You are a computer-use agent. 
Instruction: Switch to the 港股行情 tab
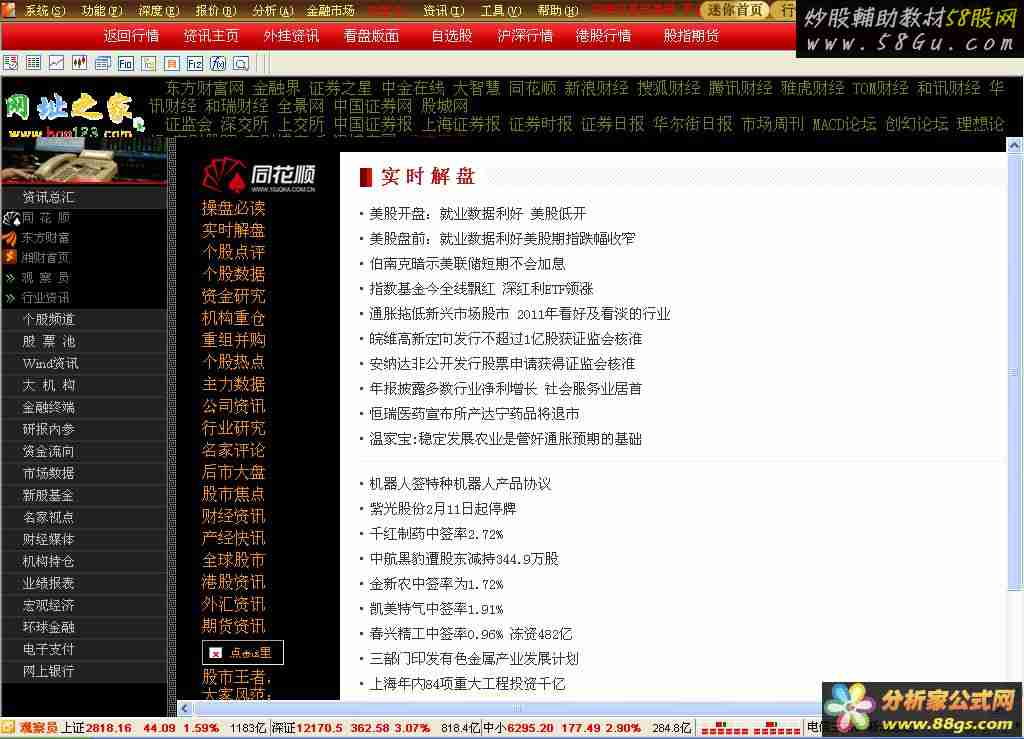coord(603,36)
